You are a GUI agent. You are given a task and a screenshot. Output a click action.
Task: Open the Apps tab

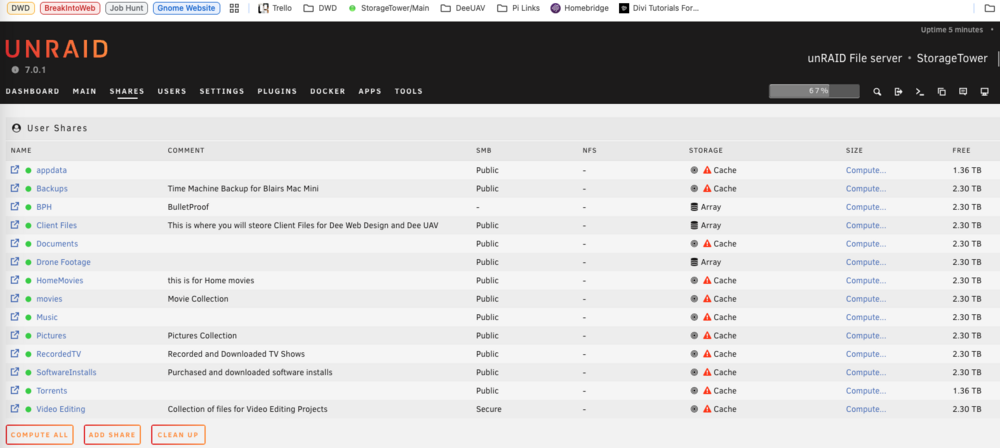(x=370, y=91)
